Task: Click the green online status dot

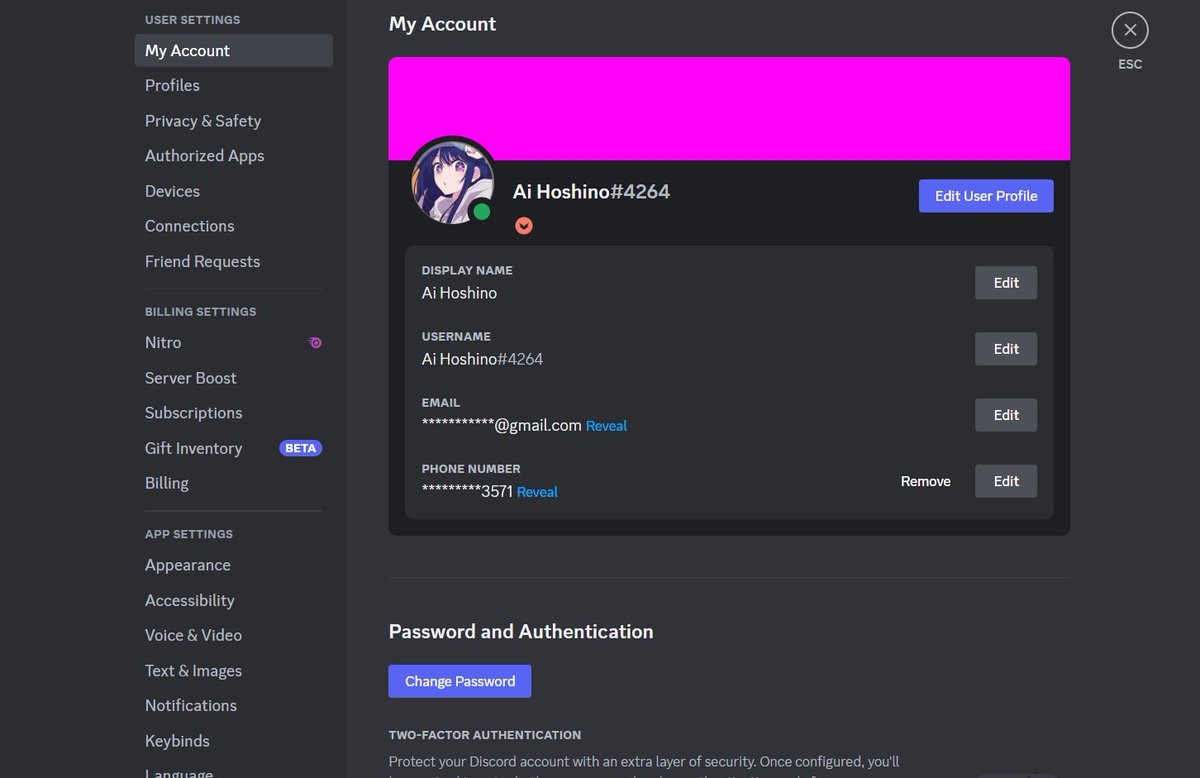Action: click(482, 211)
